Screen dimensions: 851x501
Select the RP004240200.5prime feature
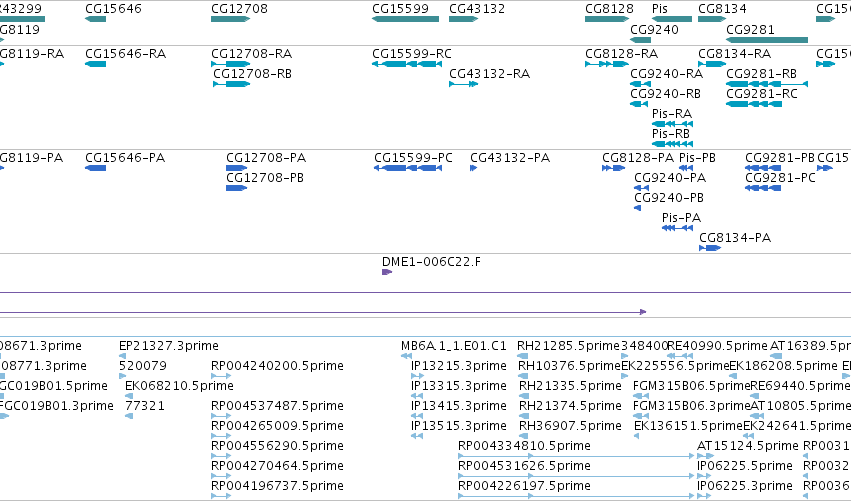221,376
